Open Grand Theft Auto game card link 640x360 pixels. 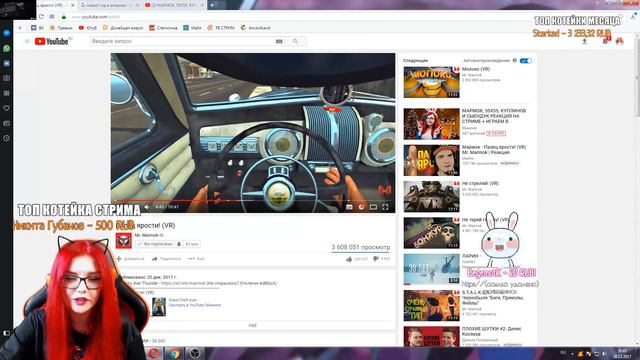(182, 300)
